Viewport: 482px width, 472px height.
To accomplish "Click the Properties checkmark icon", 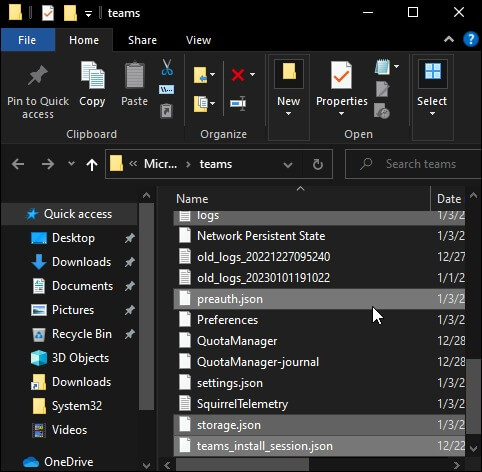I will click(341, 75).
